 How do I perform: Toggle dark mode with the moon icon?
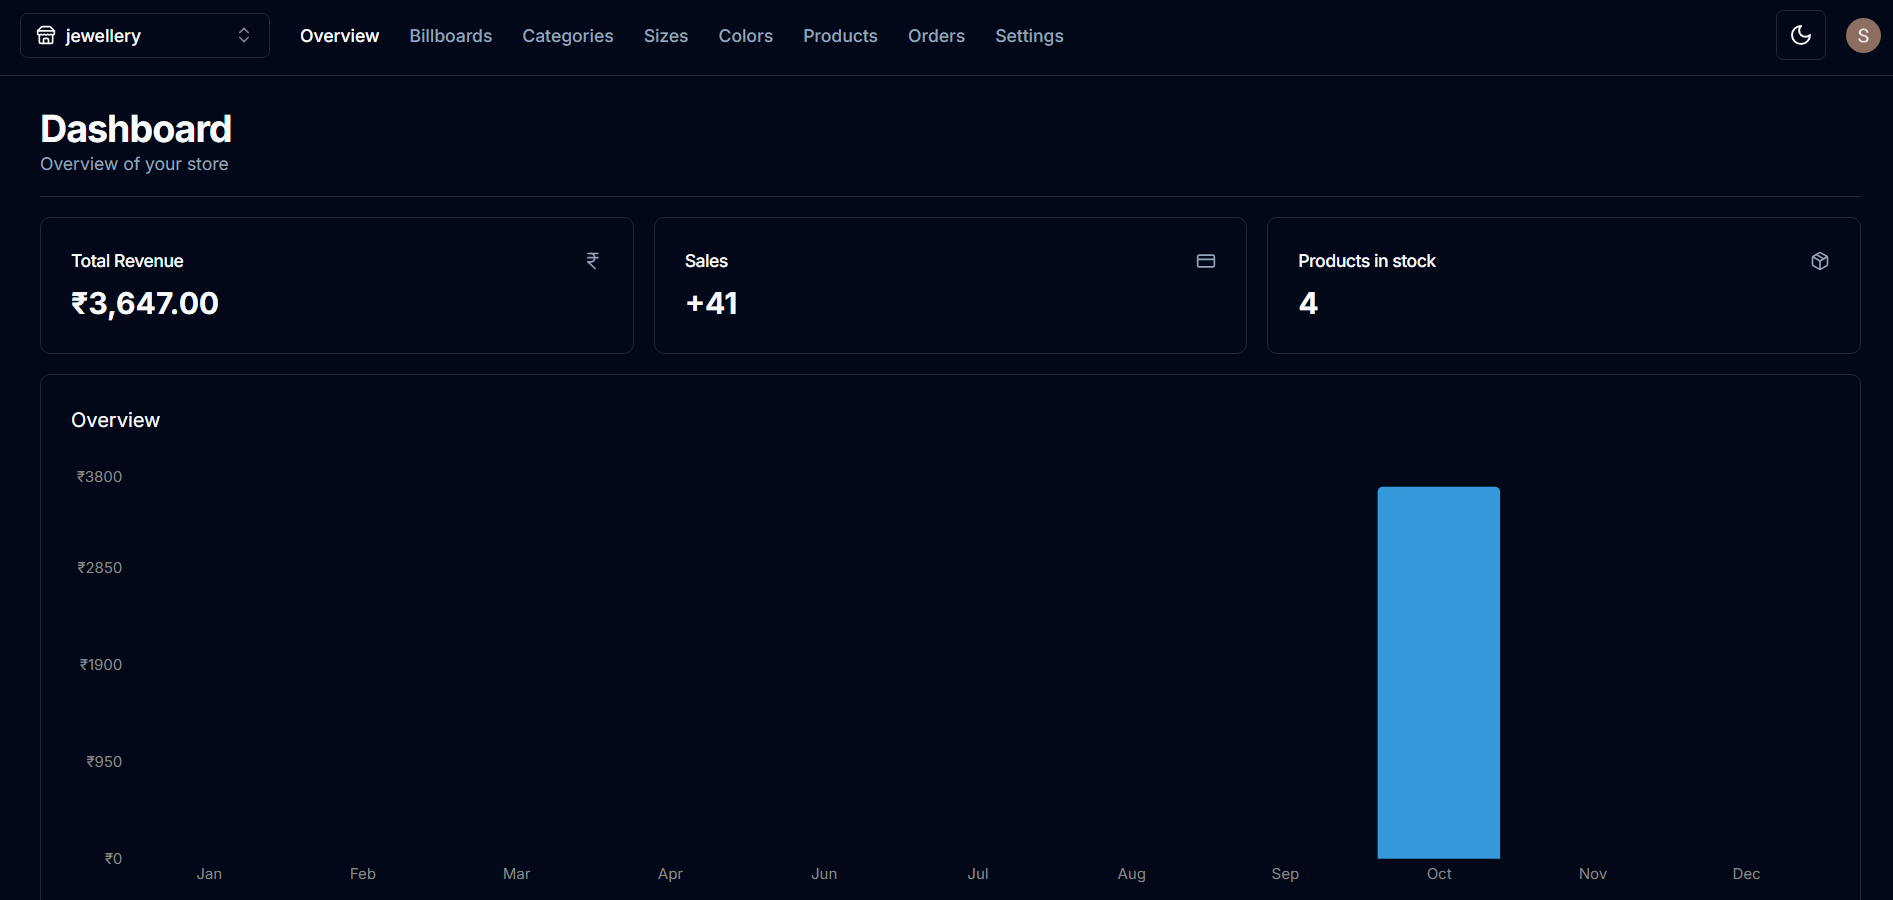(x=1800, y=36)
